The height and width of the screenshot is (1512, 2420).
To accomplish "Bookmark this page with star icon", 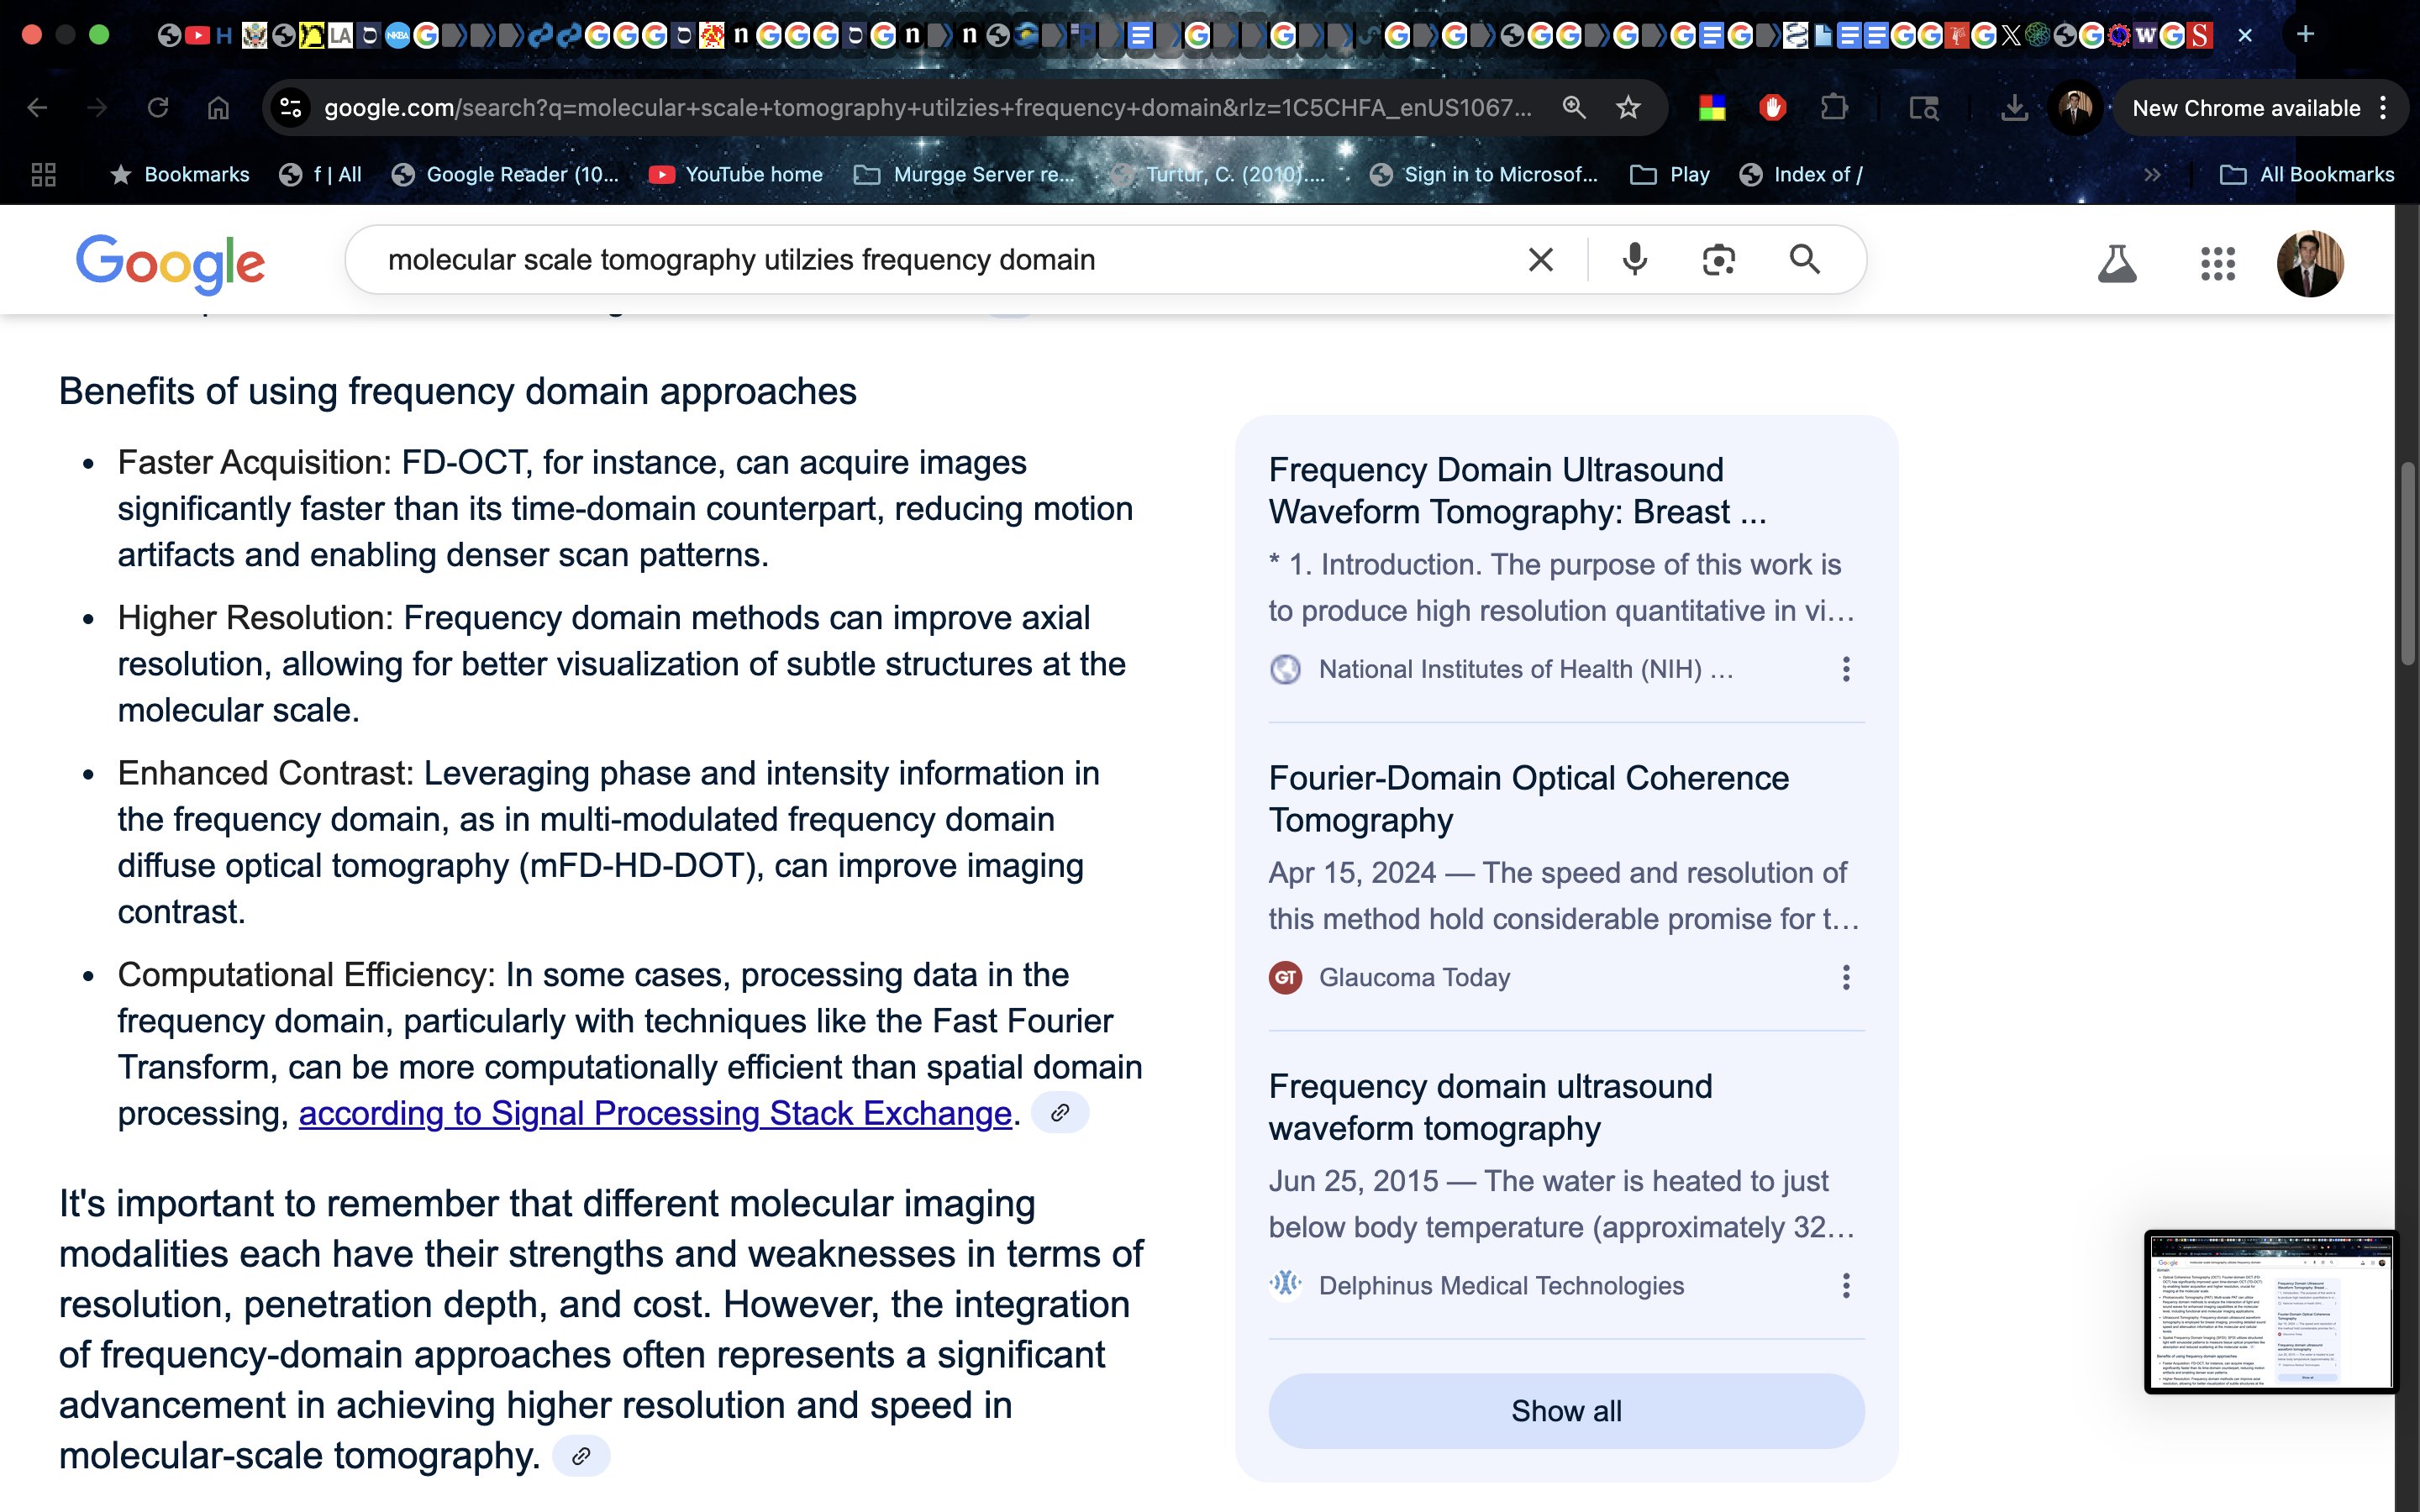I will [x=1628, y=108].
